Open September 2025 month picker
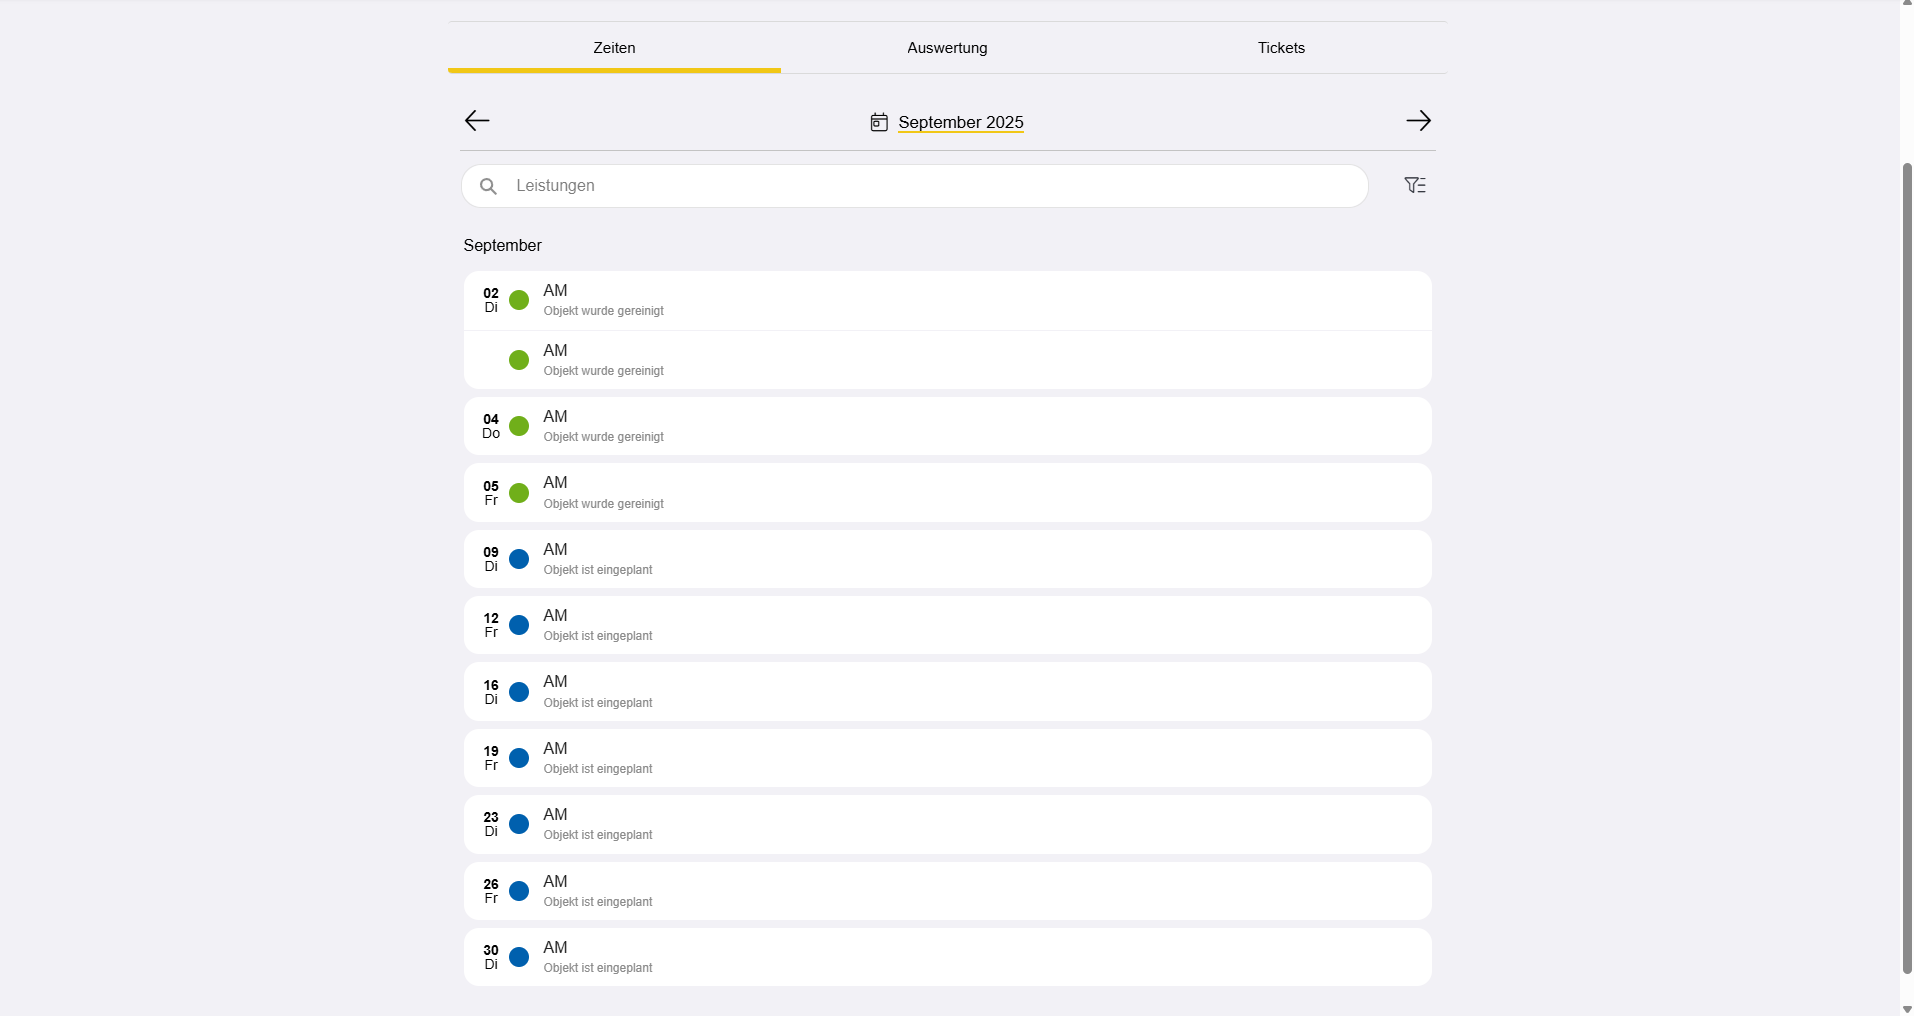The width and height of the screenshot is (1914, 1016). (x=960, y=122)
